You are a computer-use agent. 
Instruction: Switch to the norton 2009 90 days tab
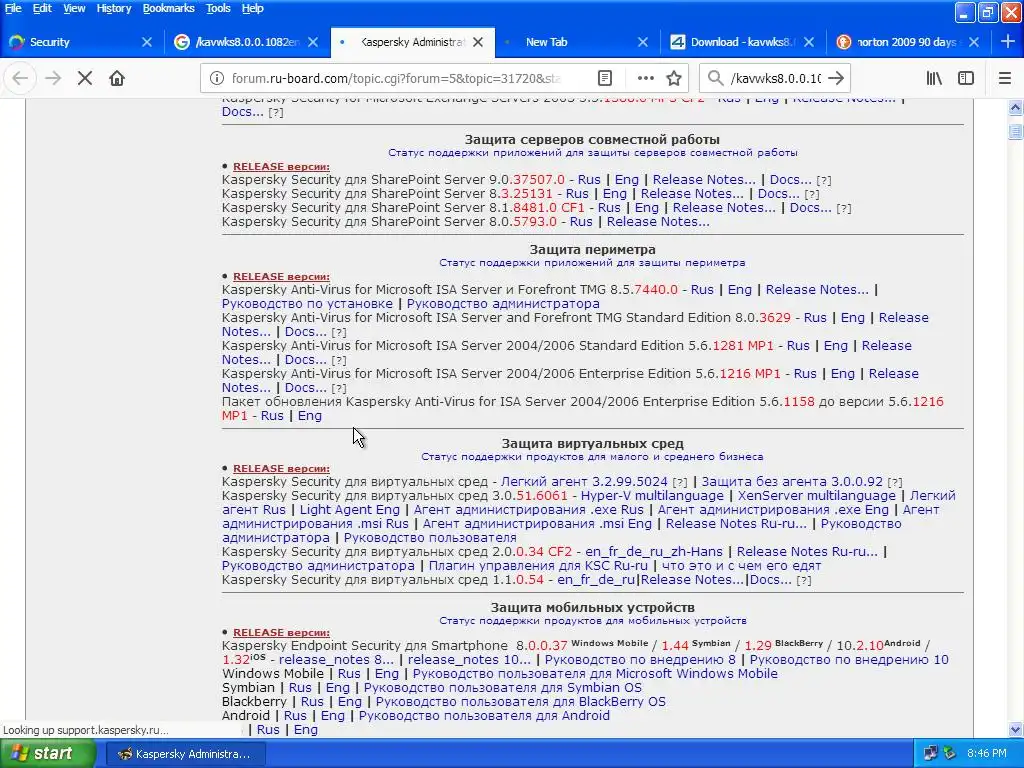click(x=908, y=42)
